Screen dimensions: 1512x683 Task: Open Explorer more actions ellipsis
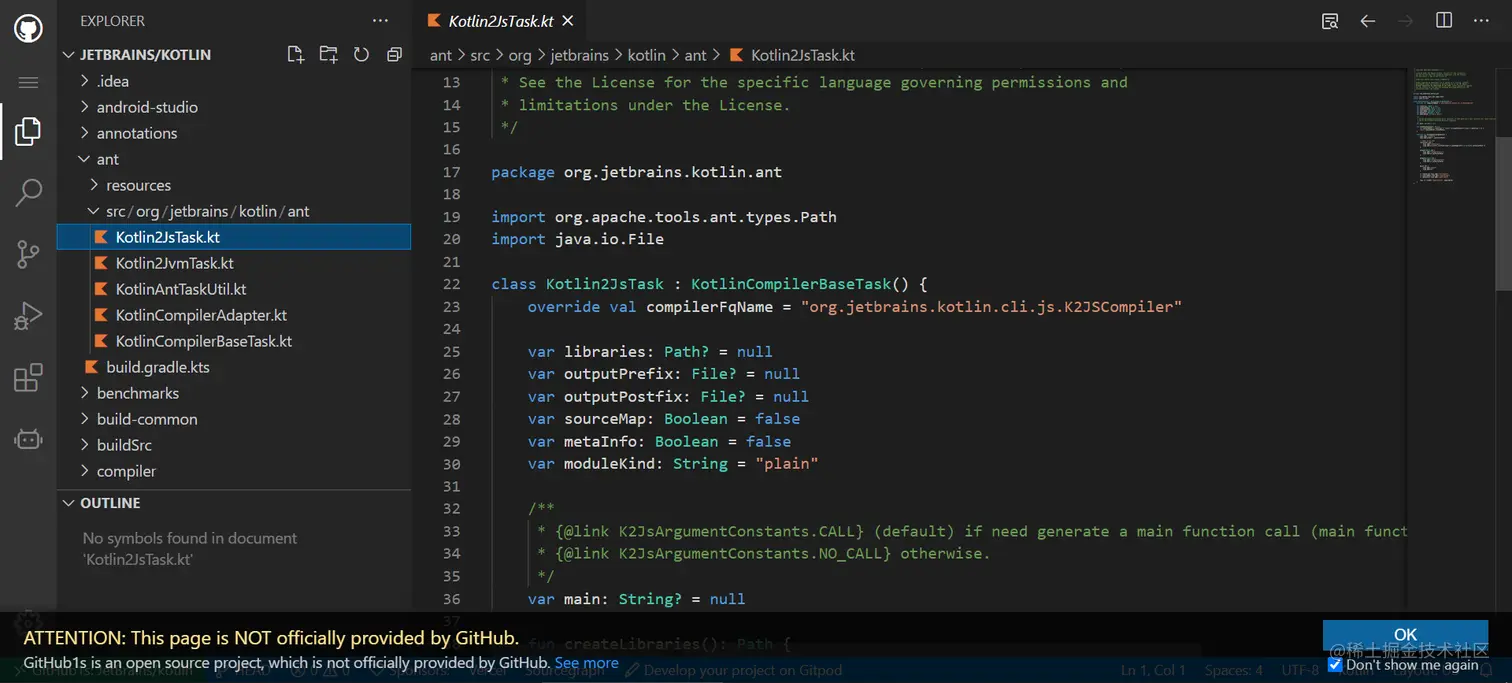[380, 20]
